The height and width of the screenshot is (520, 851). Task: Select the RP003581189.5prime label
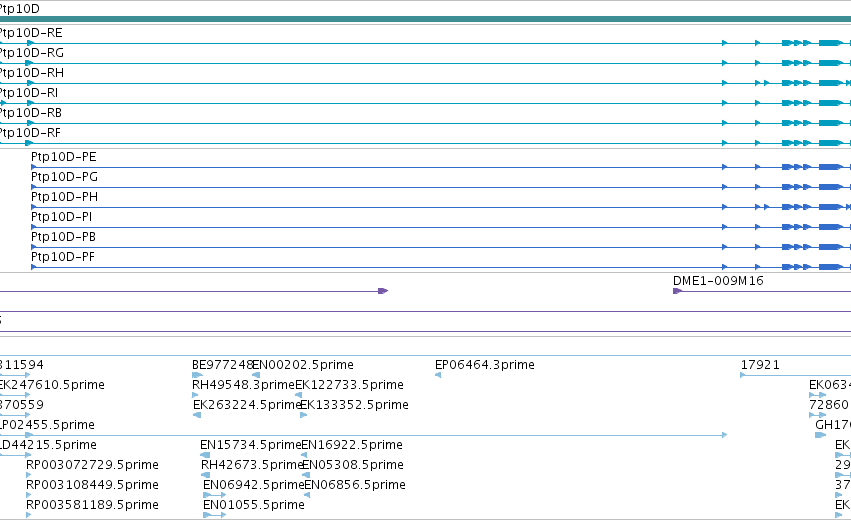coord(92,505)
